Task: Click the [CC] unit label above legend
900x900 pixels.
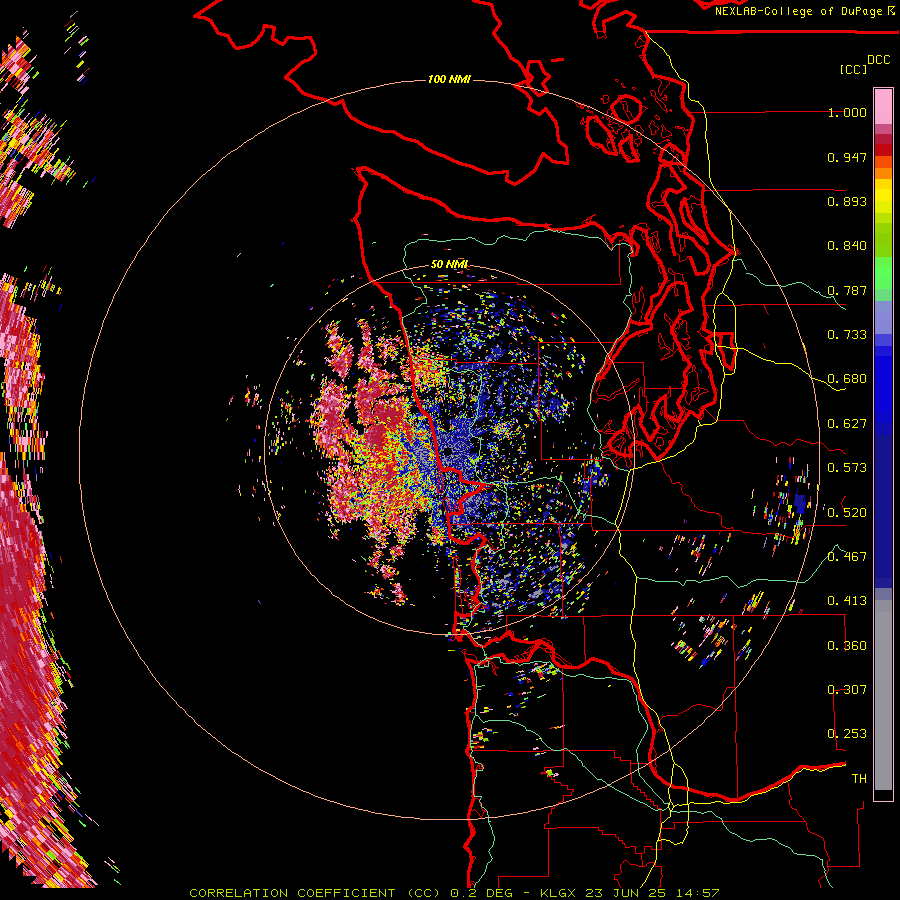Action: coord(854,69)
